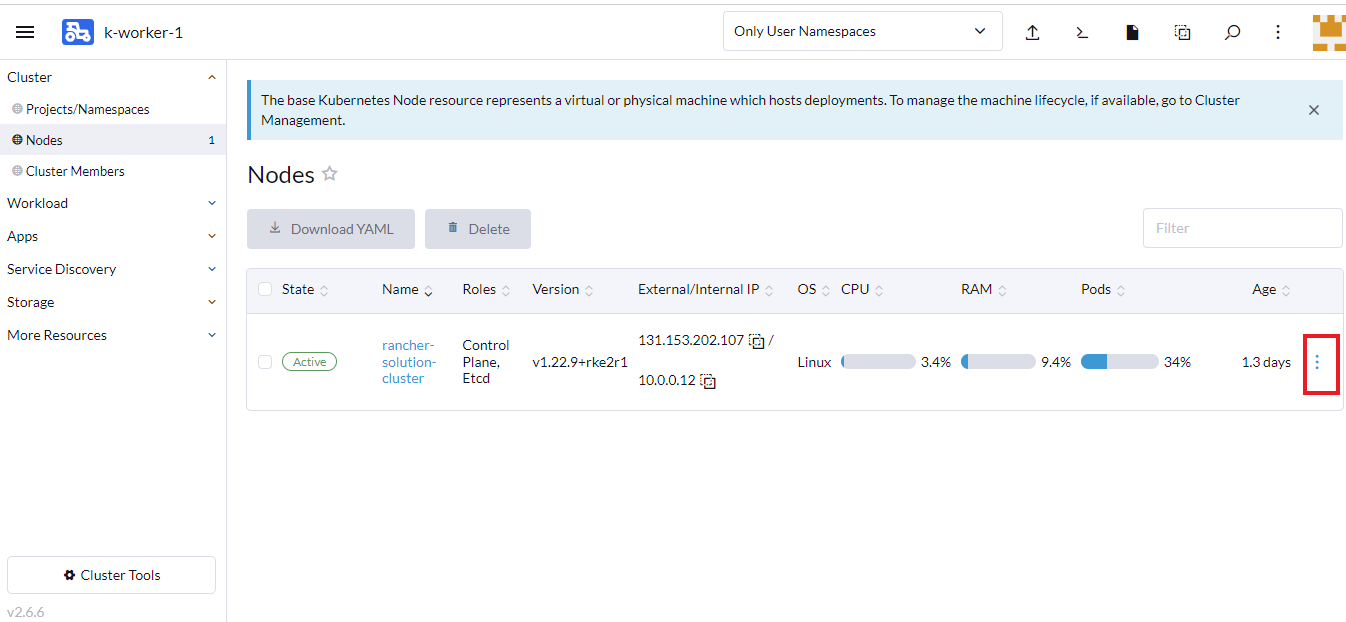Copy internal IP 10.0.0.12 to clipboard
The height and width of the screenshot is (622, 1346).
(x=708, y=381)
